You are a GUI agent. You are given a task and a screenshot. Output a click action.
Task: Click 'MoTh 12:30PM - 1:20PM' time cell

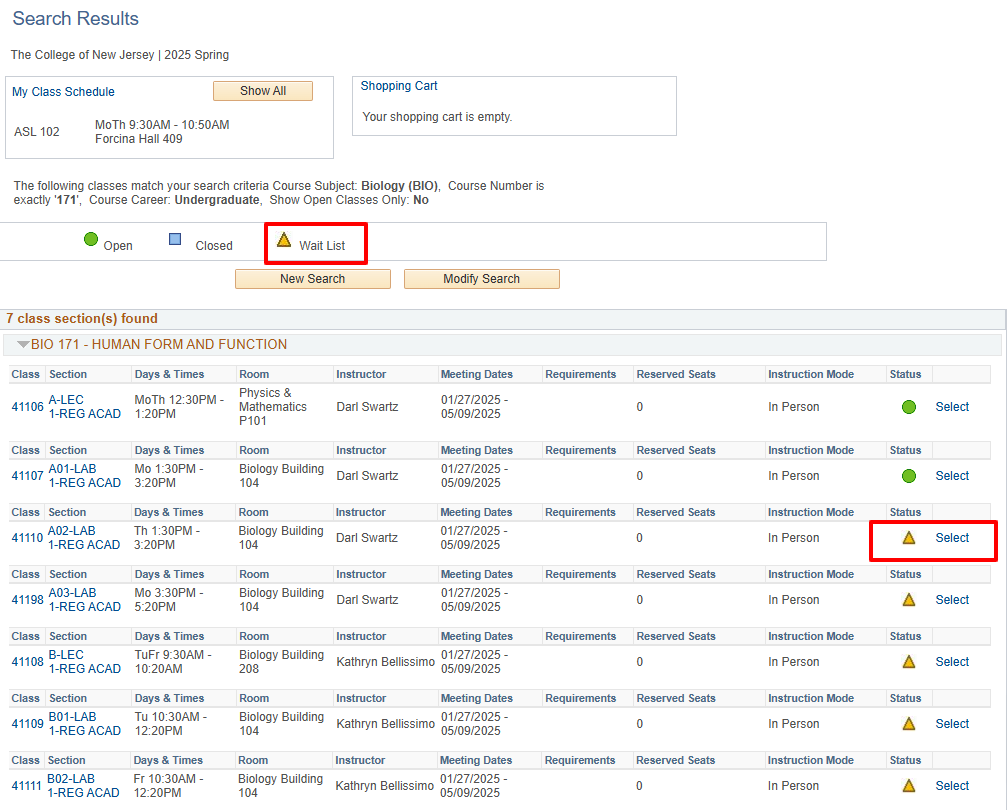pos(179,407)
